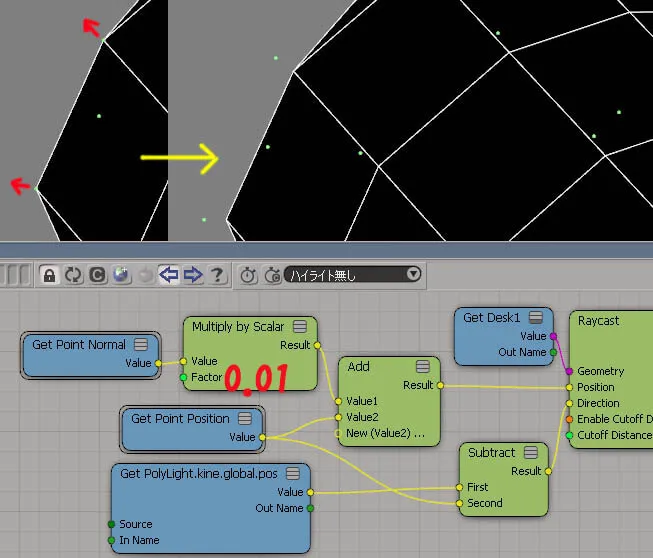Open help with the question mark icon
The image size is (653, 558).
(x=217, y=275)
